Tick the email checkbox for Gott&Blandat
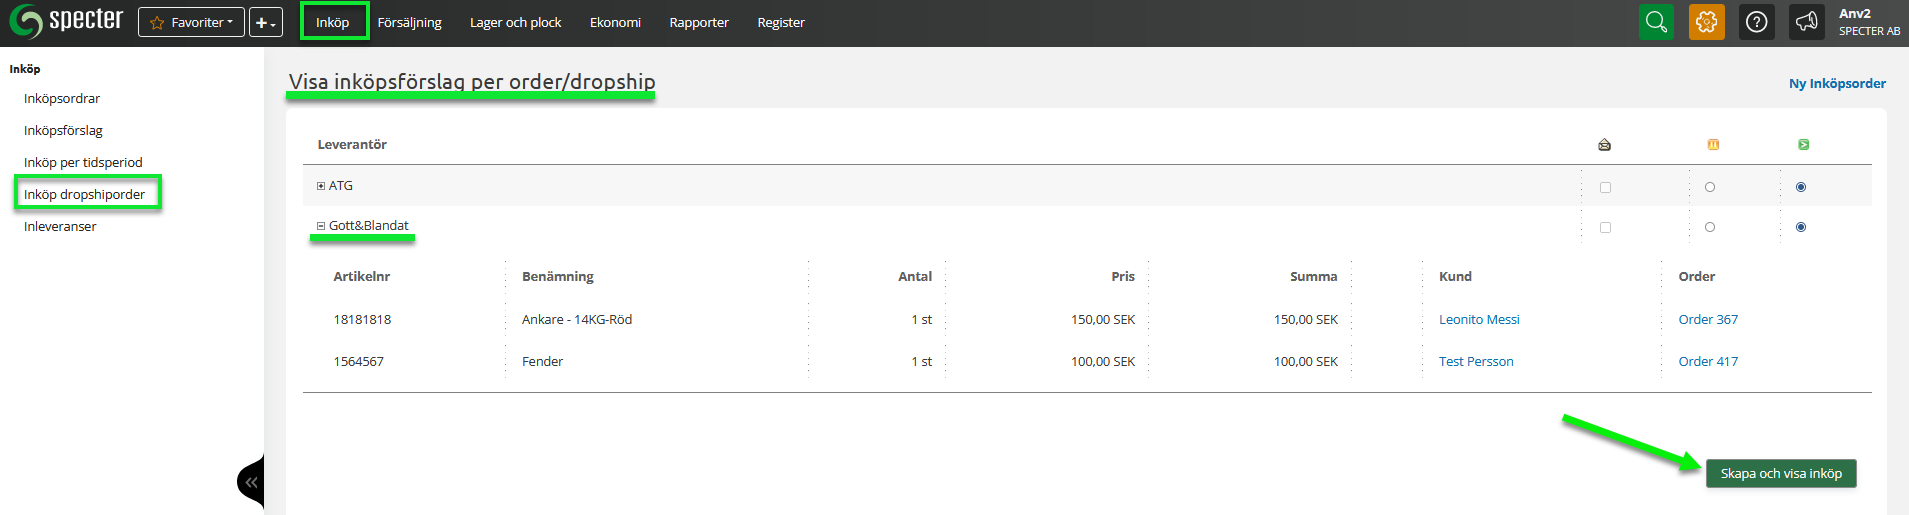This screenshot has height=515, width=1909. 1606,228
